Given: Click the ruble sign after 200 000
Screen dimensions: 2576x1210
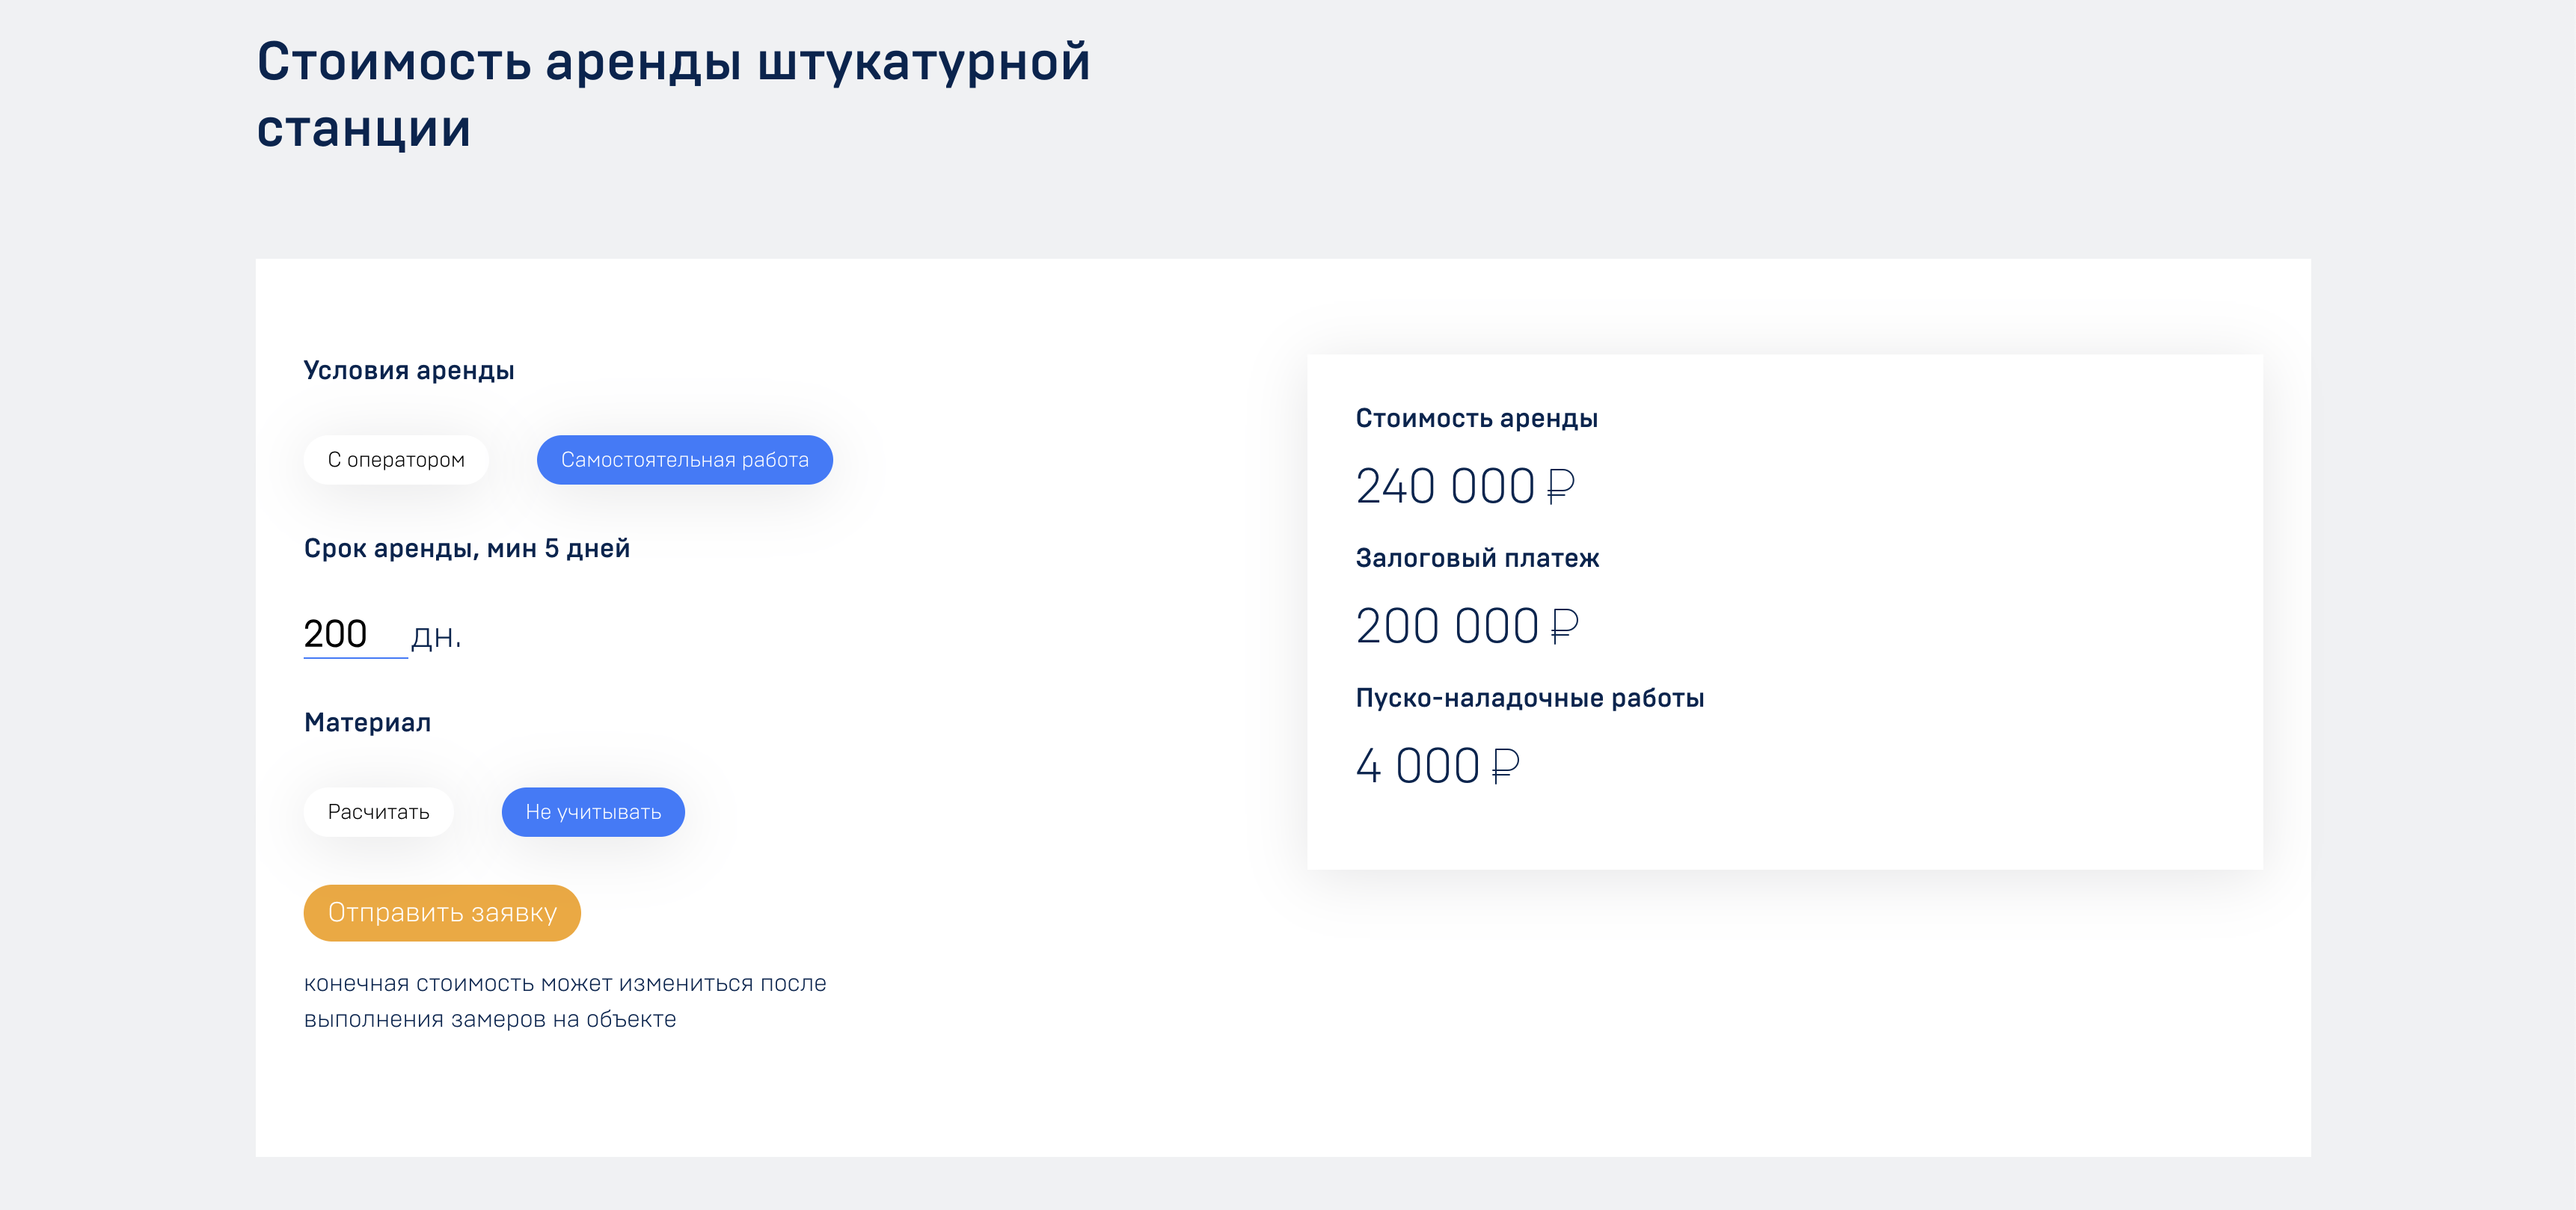Looking at the screenshot, I should click(1564, 627).
